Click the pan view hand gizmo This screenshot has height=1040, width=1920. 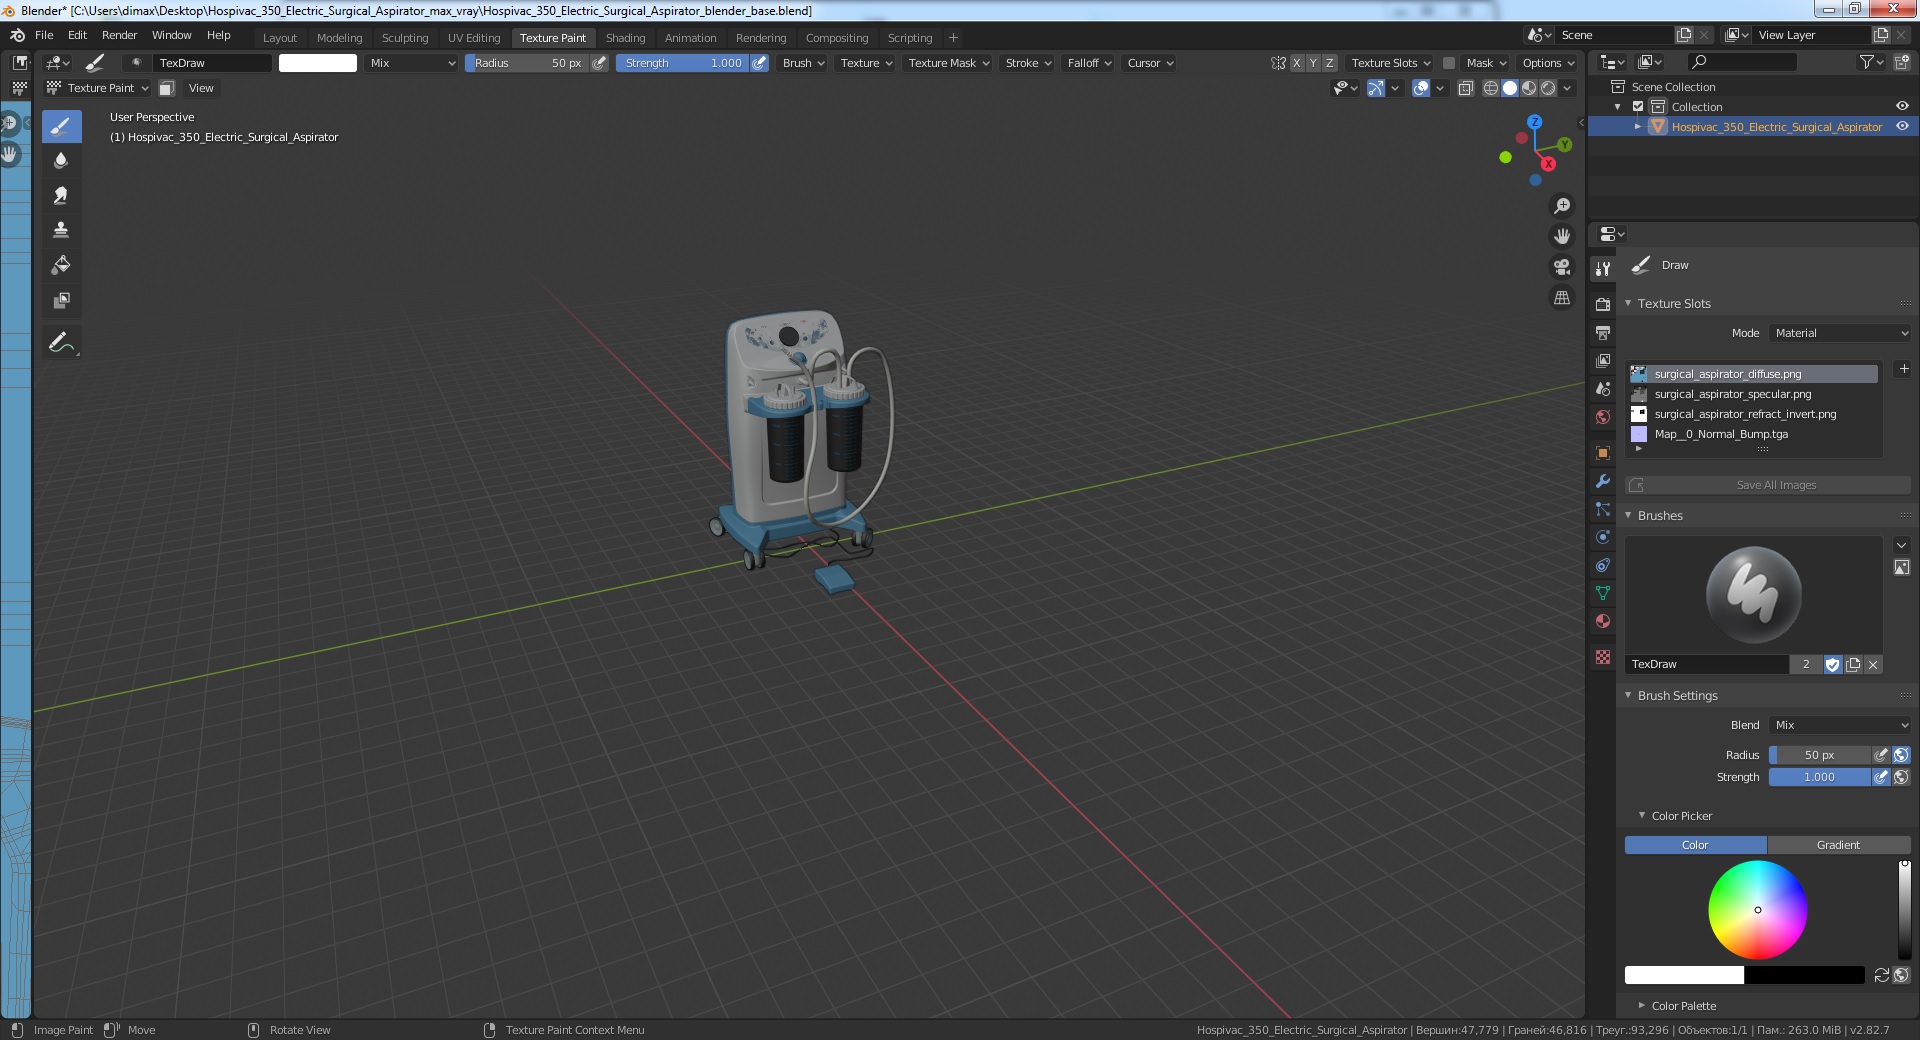[x=1561, y=237]
